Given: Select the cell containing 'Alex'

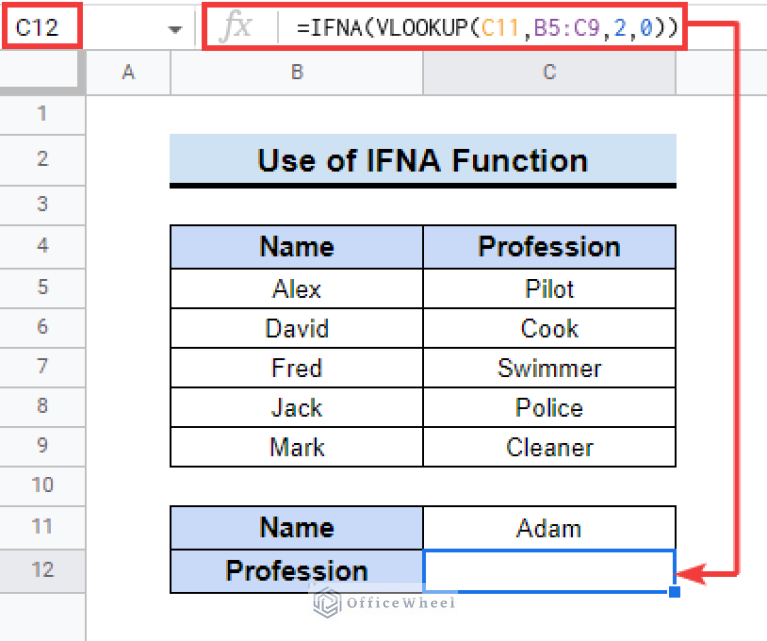Looking at the screenshot, I should click(296, 288).
